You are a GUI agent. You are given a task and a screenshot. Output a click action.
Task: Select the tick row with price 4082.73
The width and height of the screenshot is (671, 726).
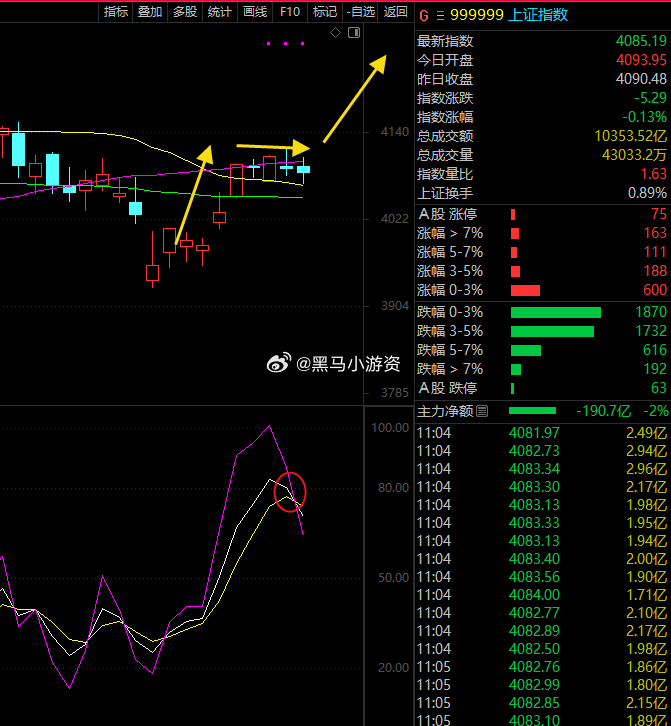pos(542,451)
